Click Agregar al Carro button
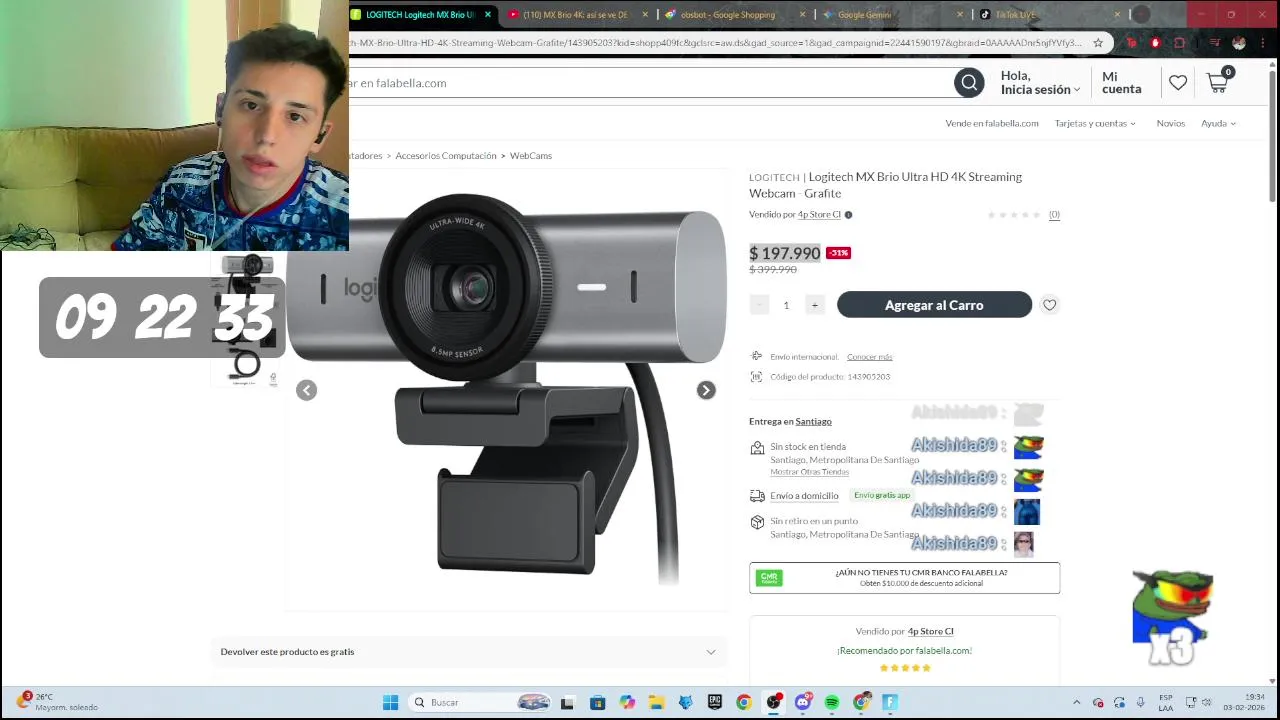The image size is (1280, 720). [934, 305]
